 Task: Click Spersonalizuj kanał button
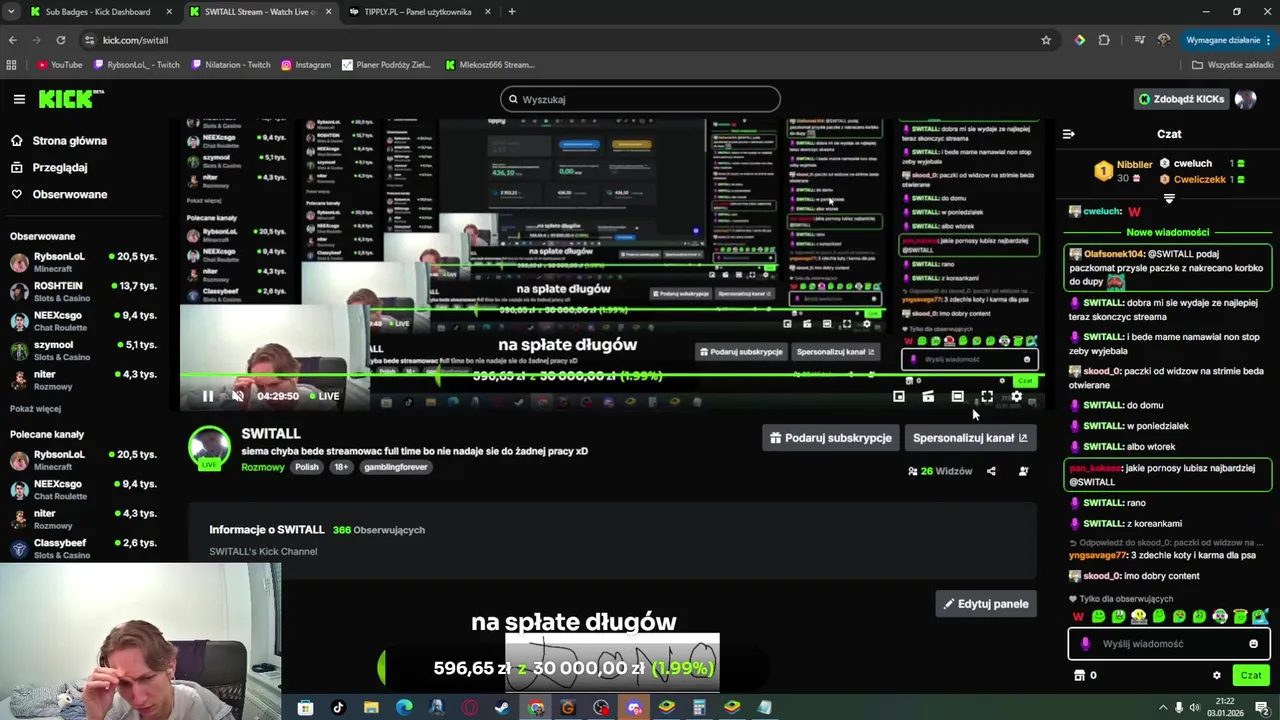tap(970, 438)
